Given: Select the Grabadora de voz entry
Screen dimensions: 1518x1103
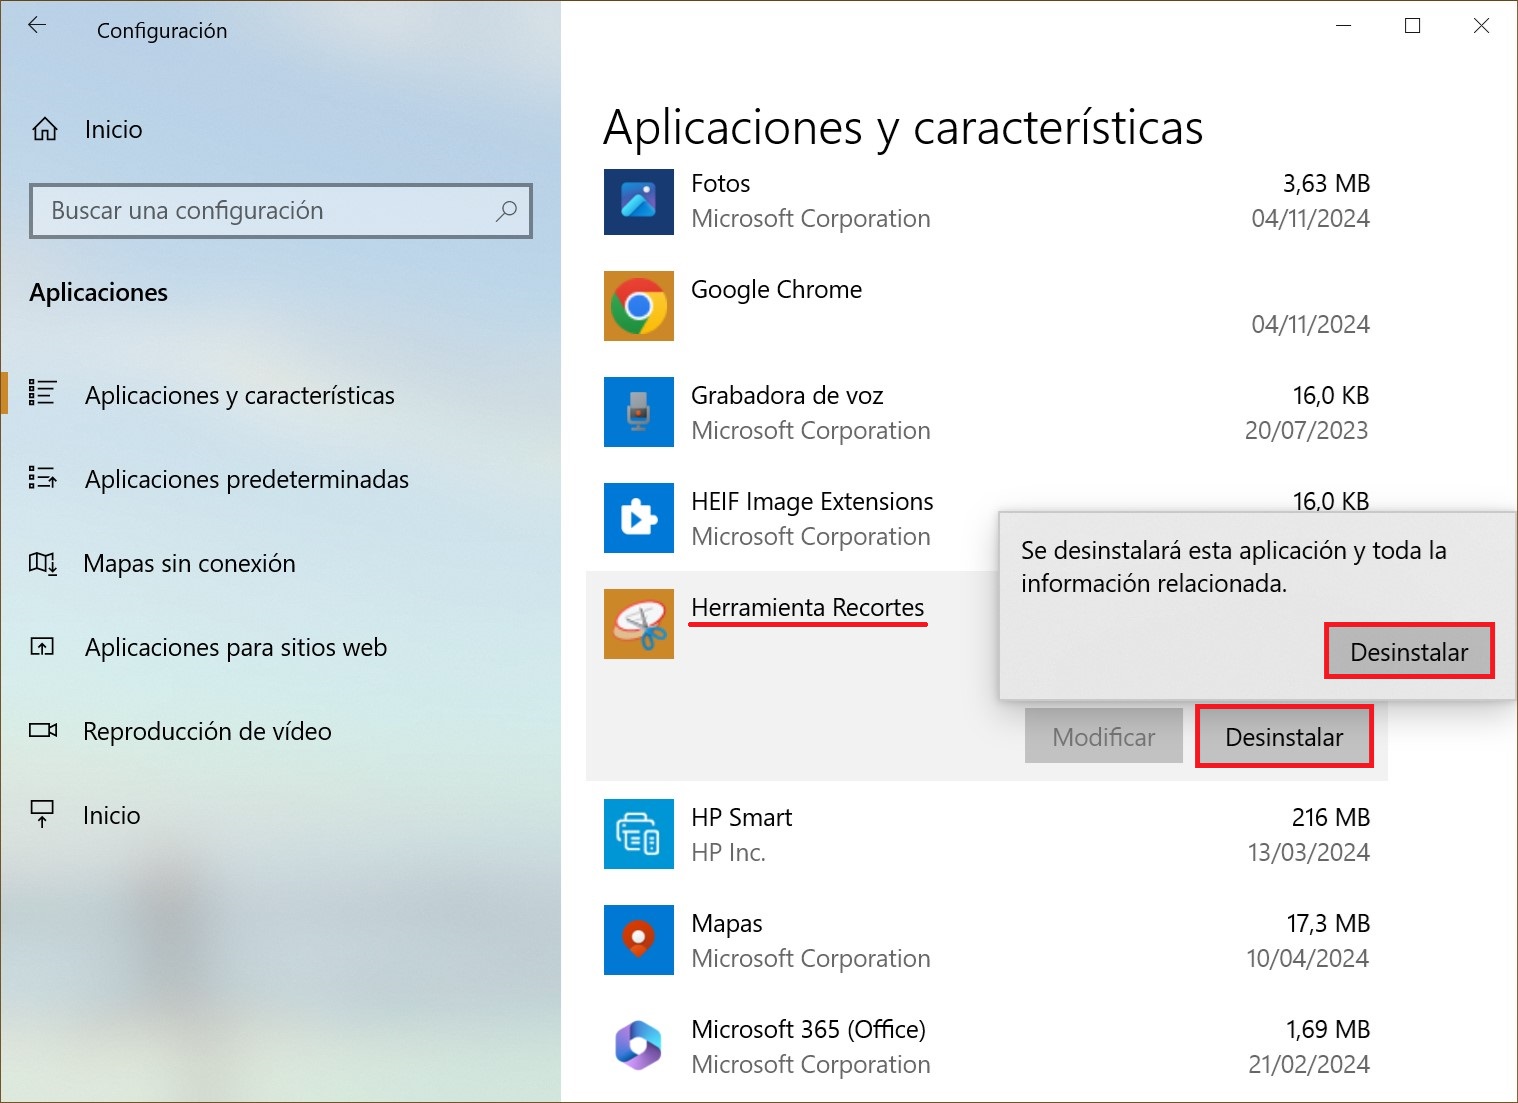Looking at the screenshot, I should click(x=787, y=395).
